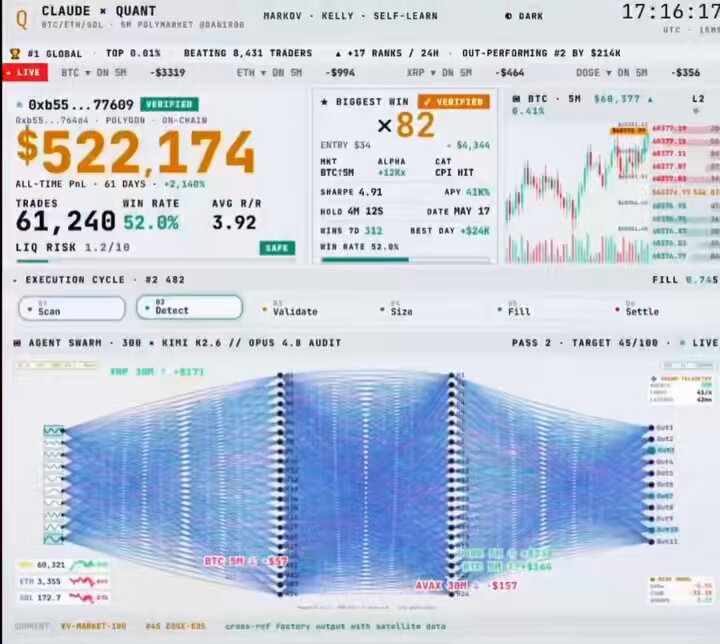Click the star icon next to BIGGEST WIN
This screenshot has height=644, width=720.
click(x=324, y=102)
